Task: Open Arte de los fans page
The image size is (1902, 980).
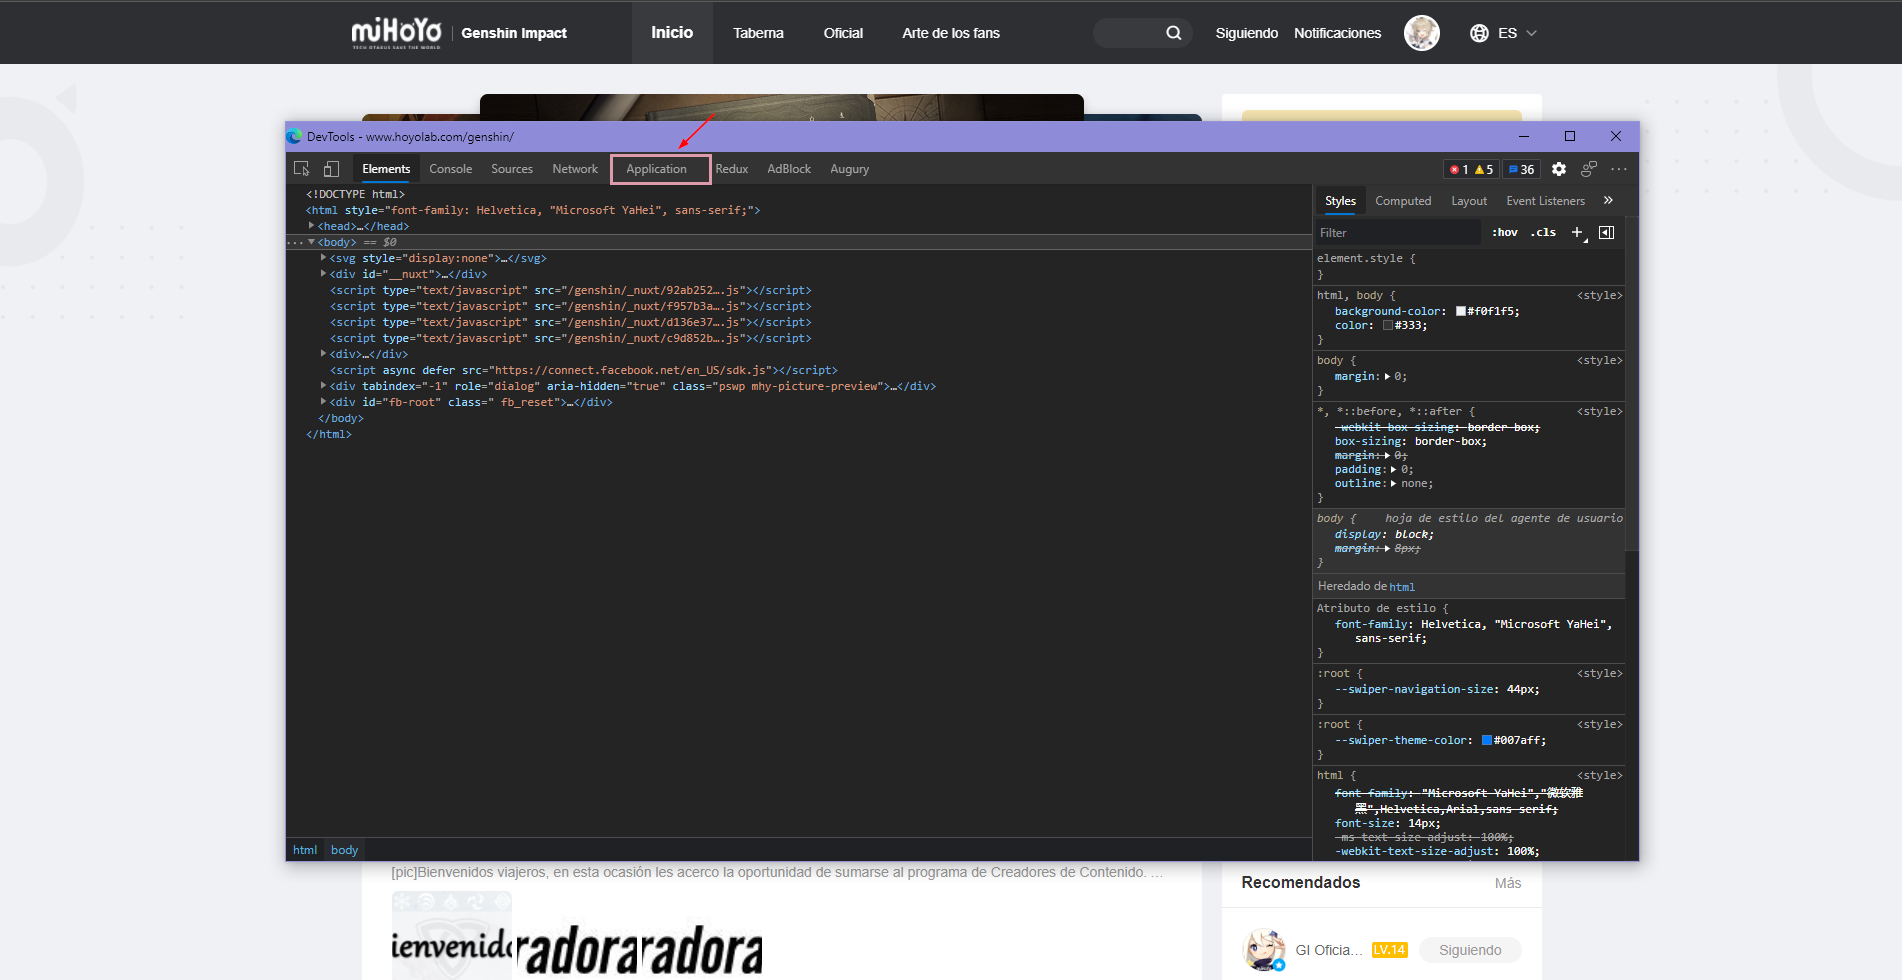Action: 951,33
